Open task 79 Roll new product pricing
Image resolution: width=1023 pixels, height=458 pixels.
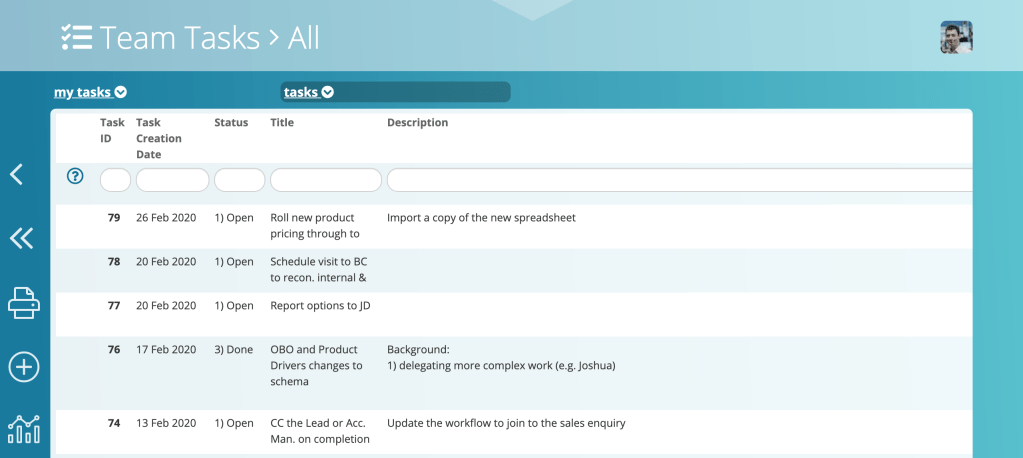(x=314, y=226)
